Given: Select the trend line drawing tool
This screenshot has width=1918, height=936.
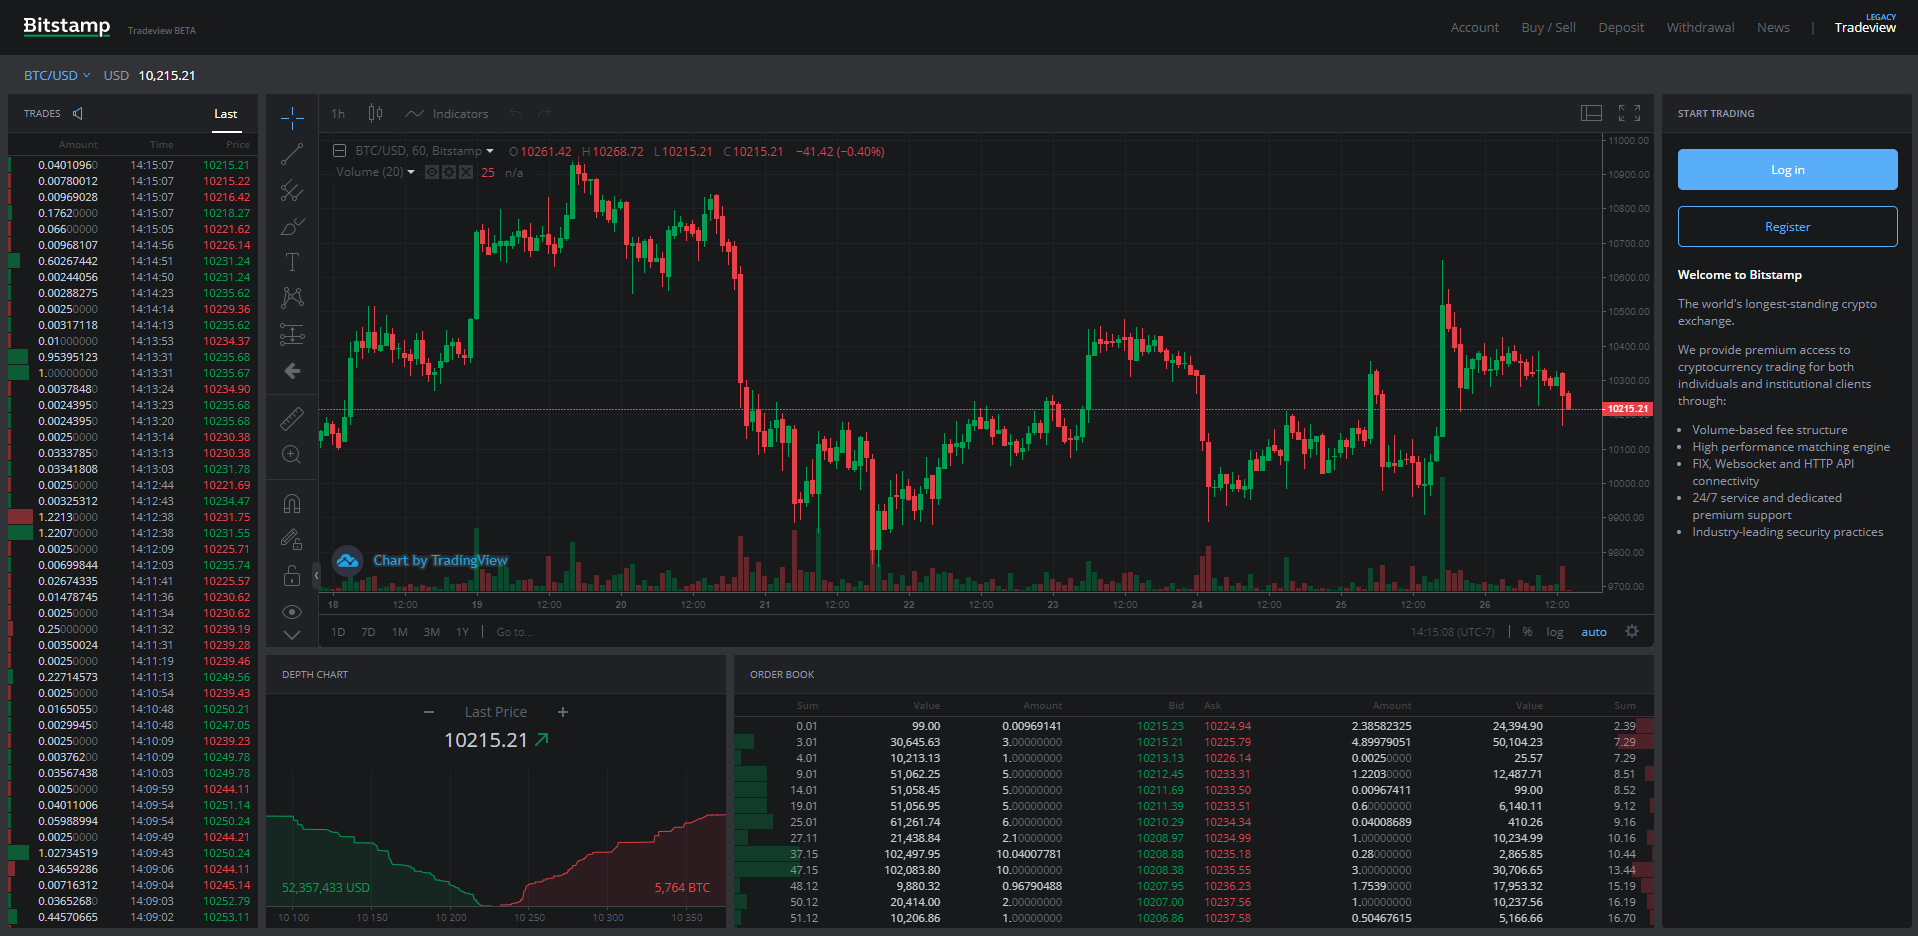Looking at the screenshot, I should pyautogui.click(x=292, y=154).
